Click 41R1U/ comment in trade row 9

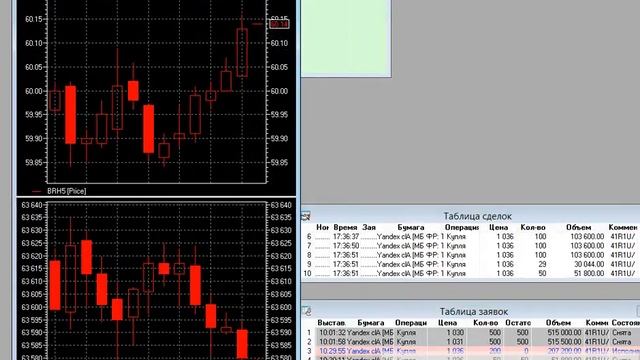tap(623, 264)
